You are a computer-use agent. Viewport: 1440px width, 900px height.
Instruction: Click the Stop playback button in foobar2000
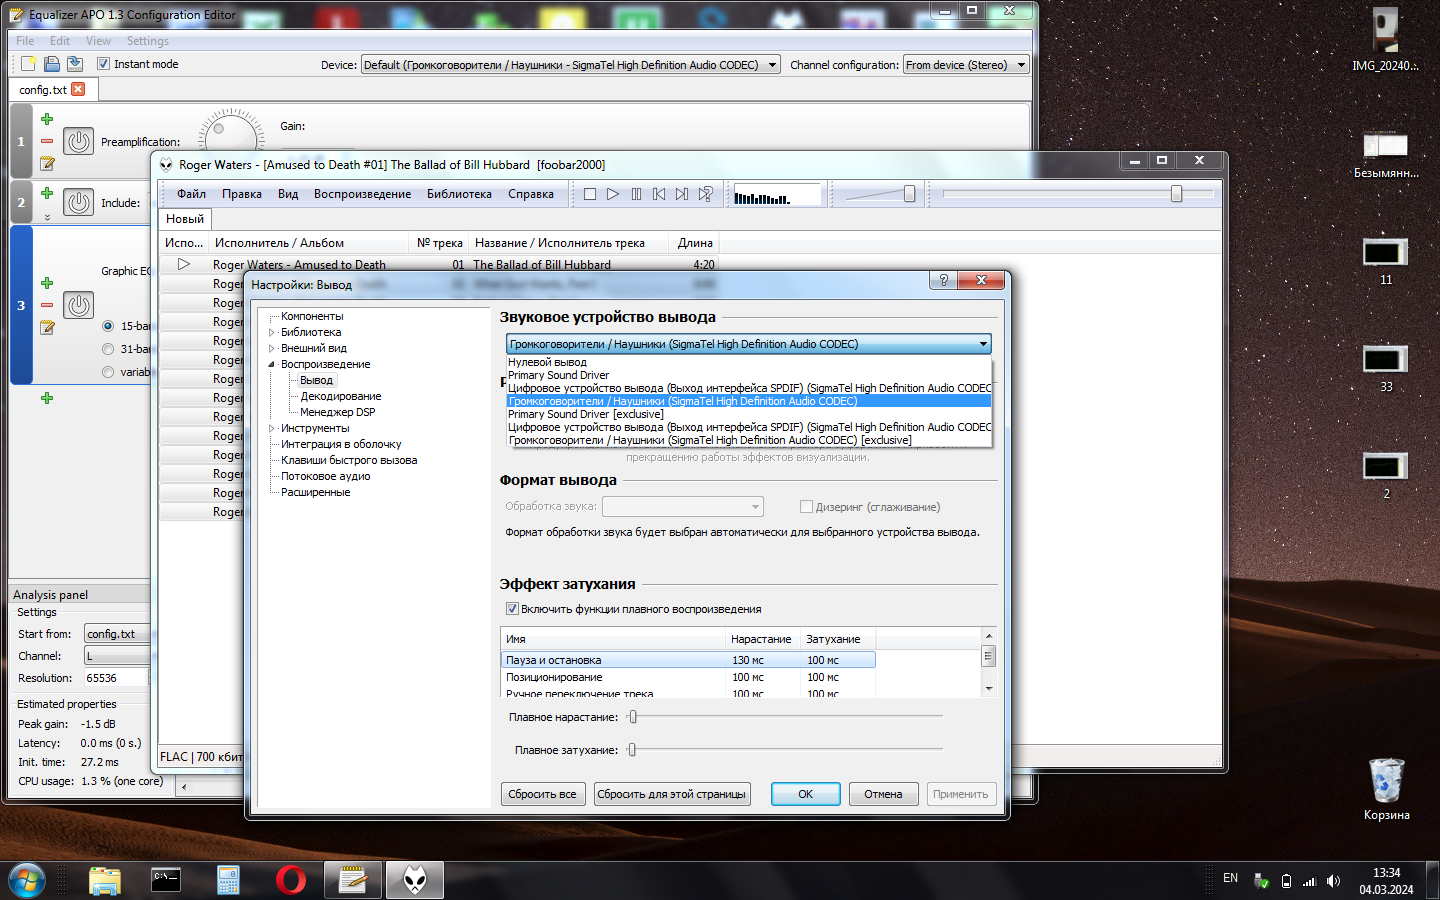[x=590, y=194]
